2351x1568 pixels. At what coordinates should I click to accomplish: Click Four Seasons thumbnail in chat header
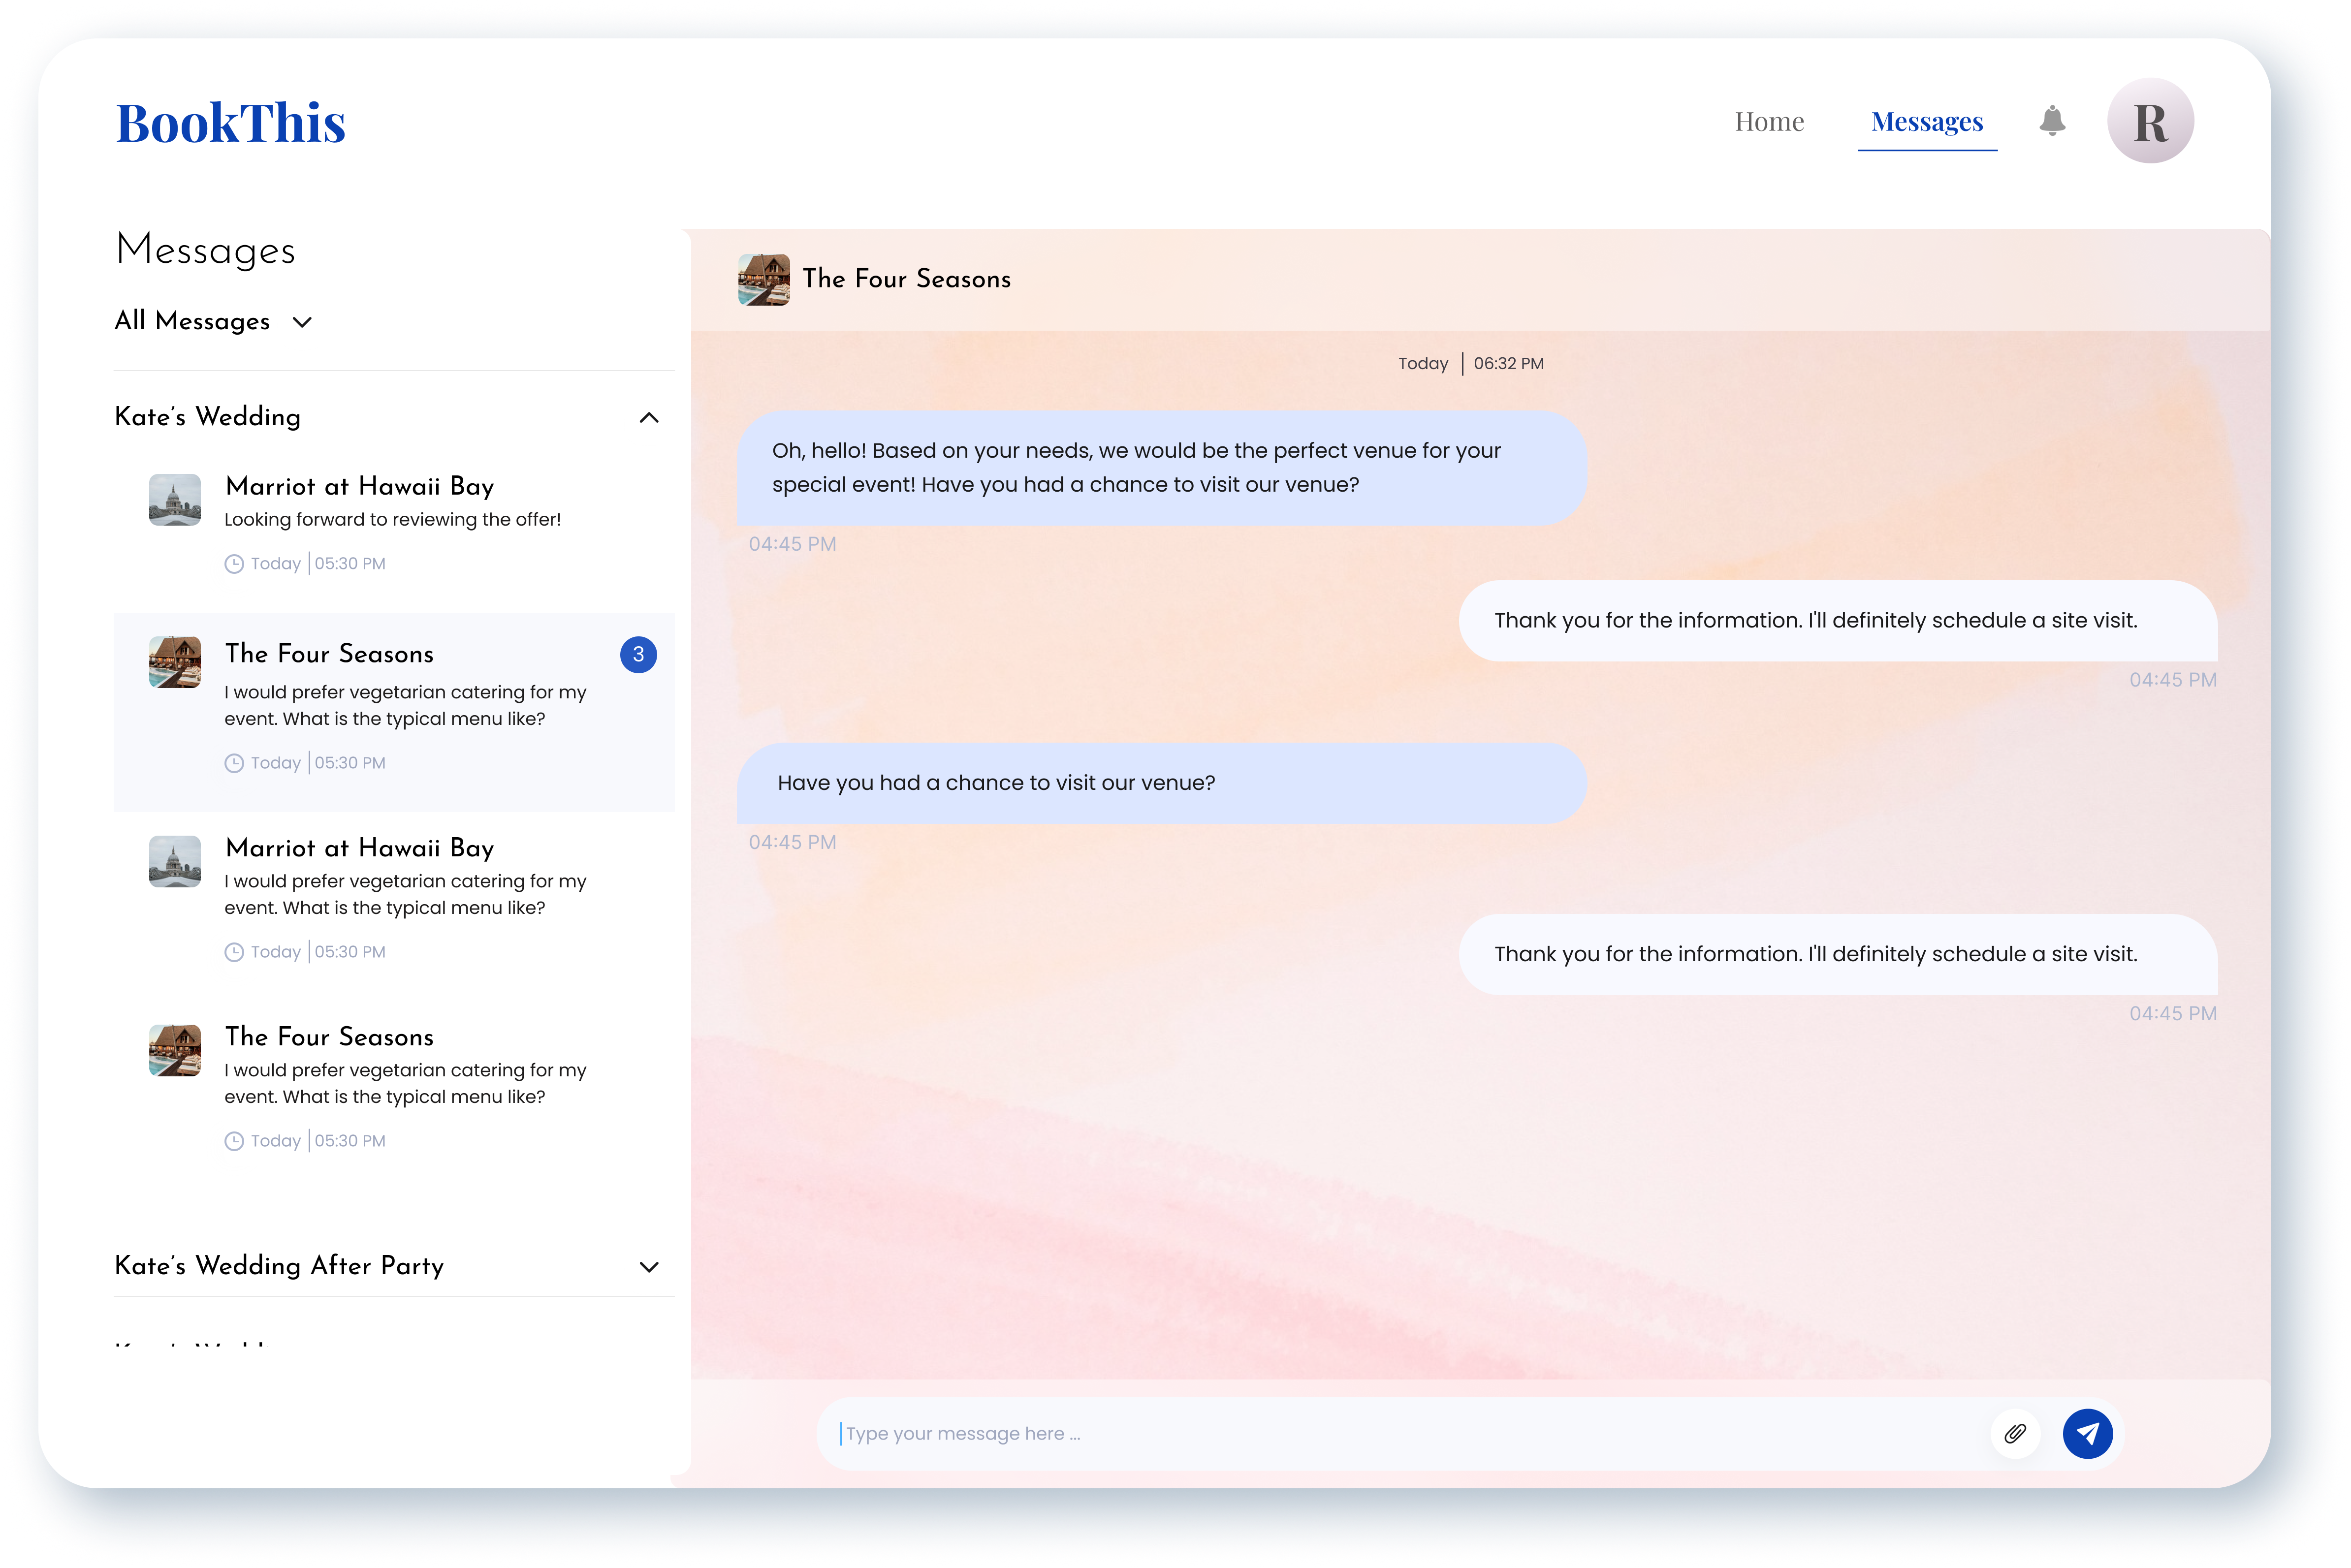(x=764, y=279)
